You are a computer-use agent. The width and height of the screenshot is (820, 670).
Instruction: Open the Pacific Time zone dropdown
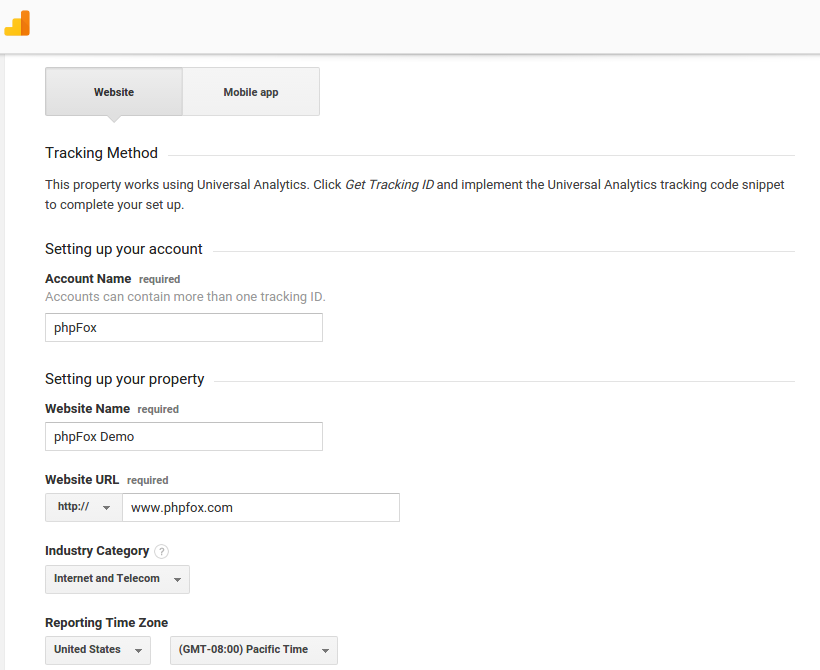(x=254, y=650)
